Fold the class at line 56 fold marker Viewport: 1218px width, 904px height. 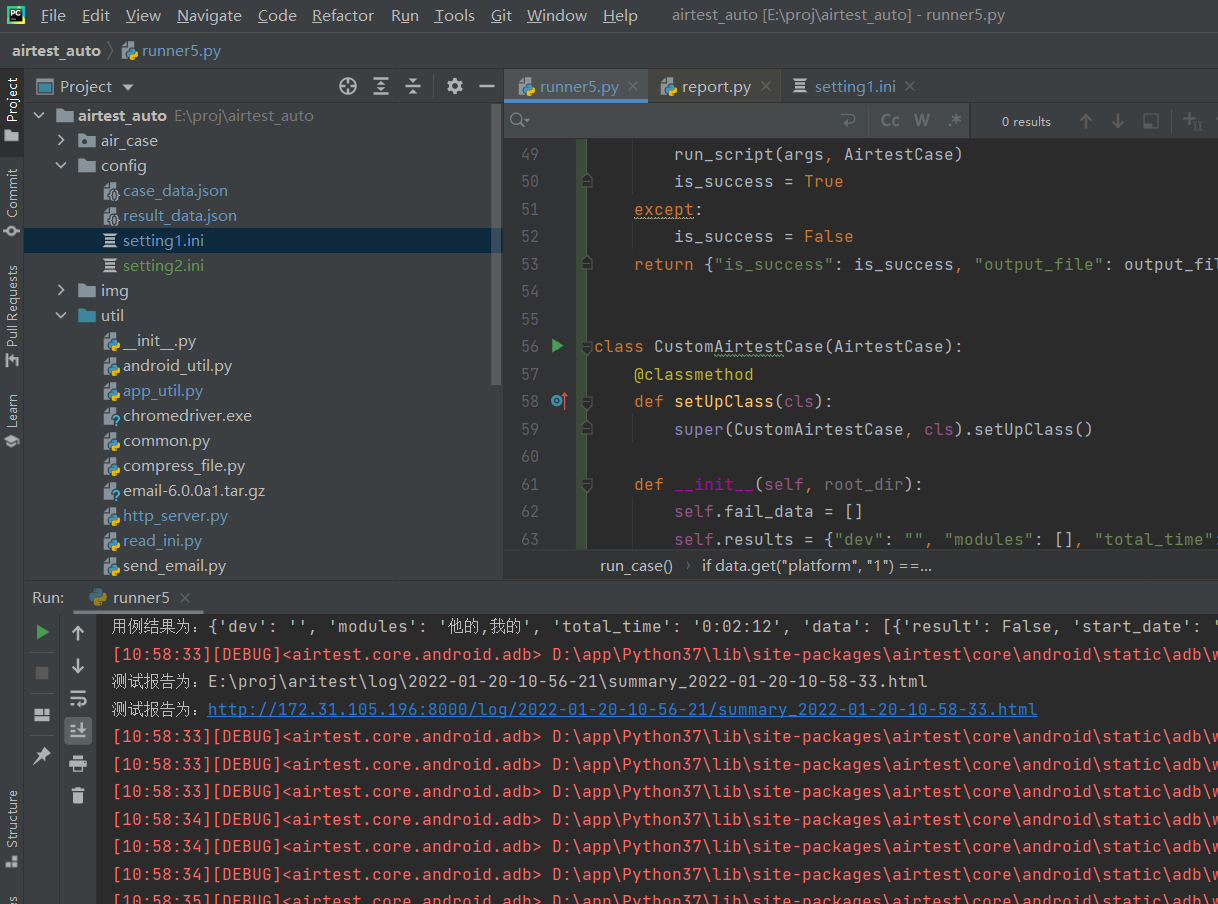(x=587, y=346)
